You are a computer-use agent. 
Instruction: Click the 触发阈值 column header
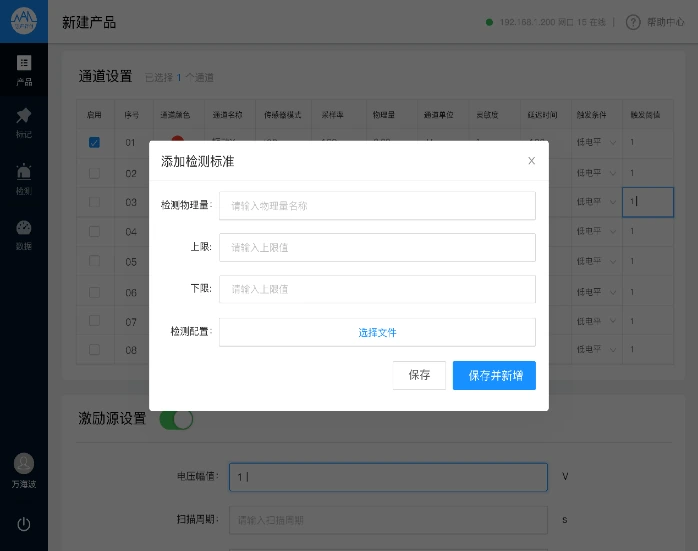coord(645,115)
